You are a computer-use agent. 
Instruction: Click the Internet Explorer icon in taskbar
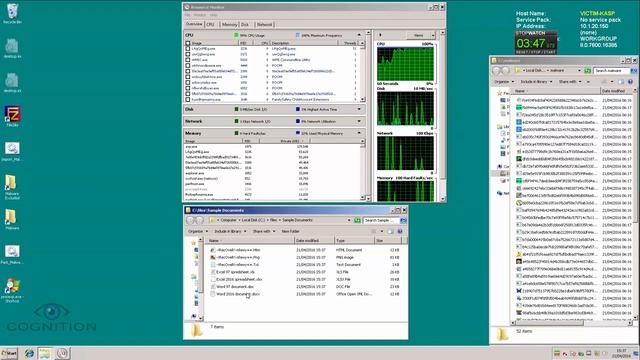pyautogui.click(x=29, y=353)
